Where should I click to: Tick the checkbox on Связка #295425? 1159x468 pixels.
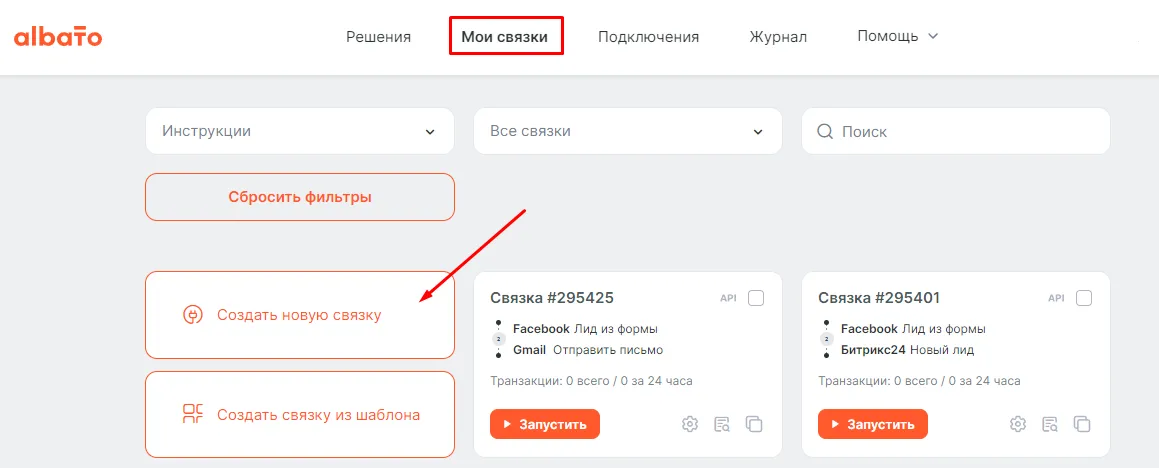(x=756, y=298)
